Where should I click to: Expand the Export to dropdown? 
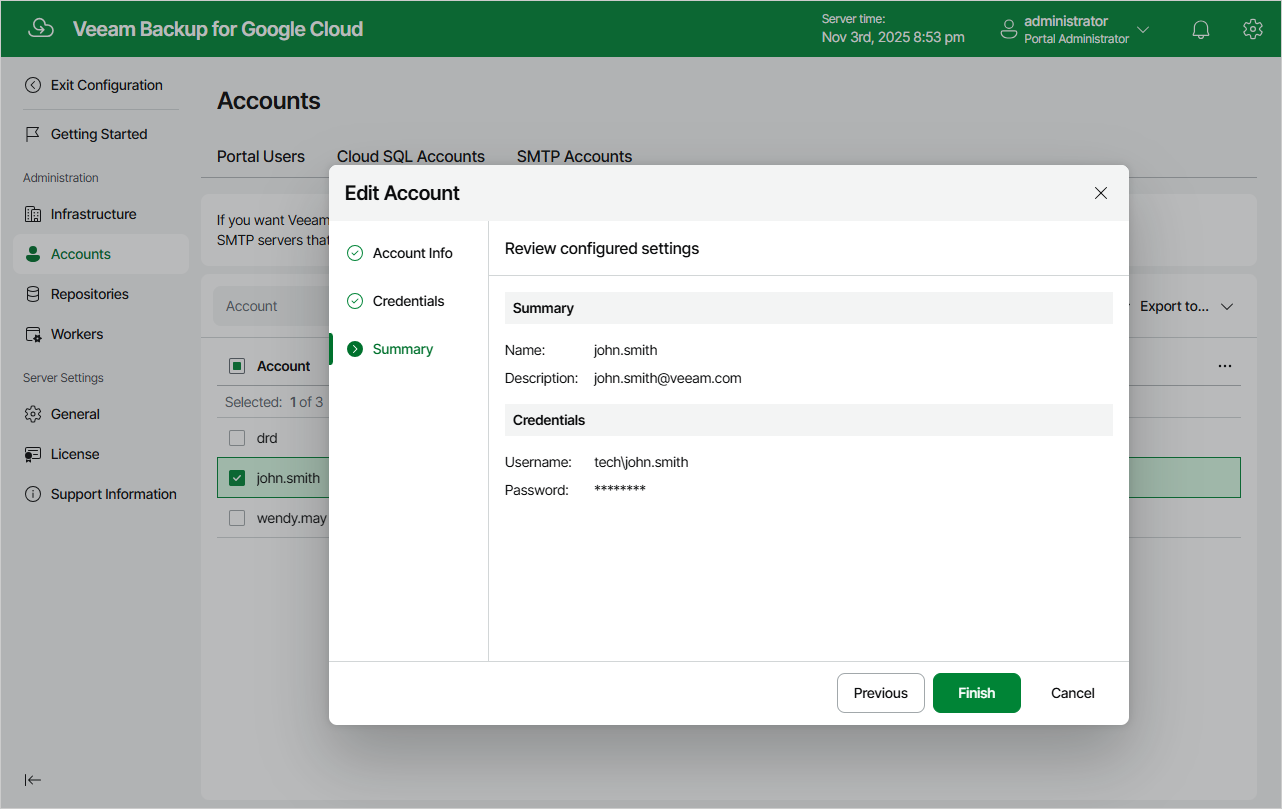tap(1186, 306)
